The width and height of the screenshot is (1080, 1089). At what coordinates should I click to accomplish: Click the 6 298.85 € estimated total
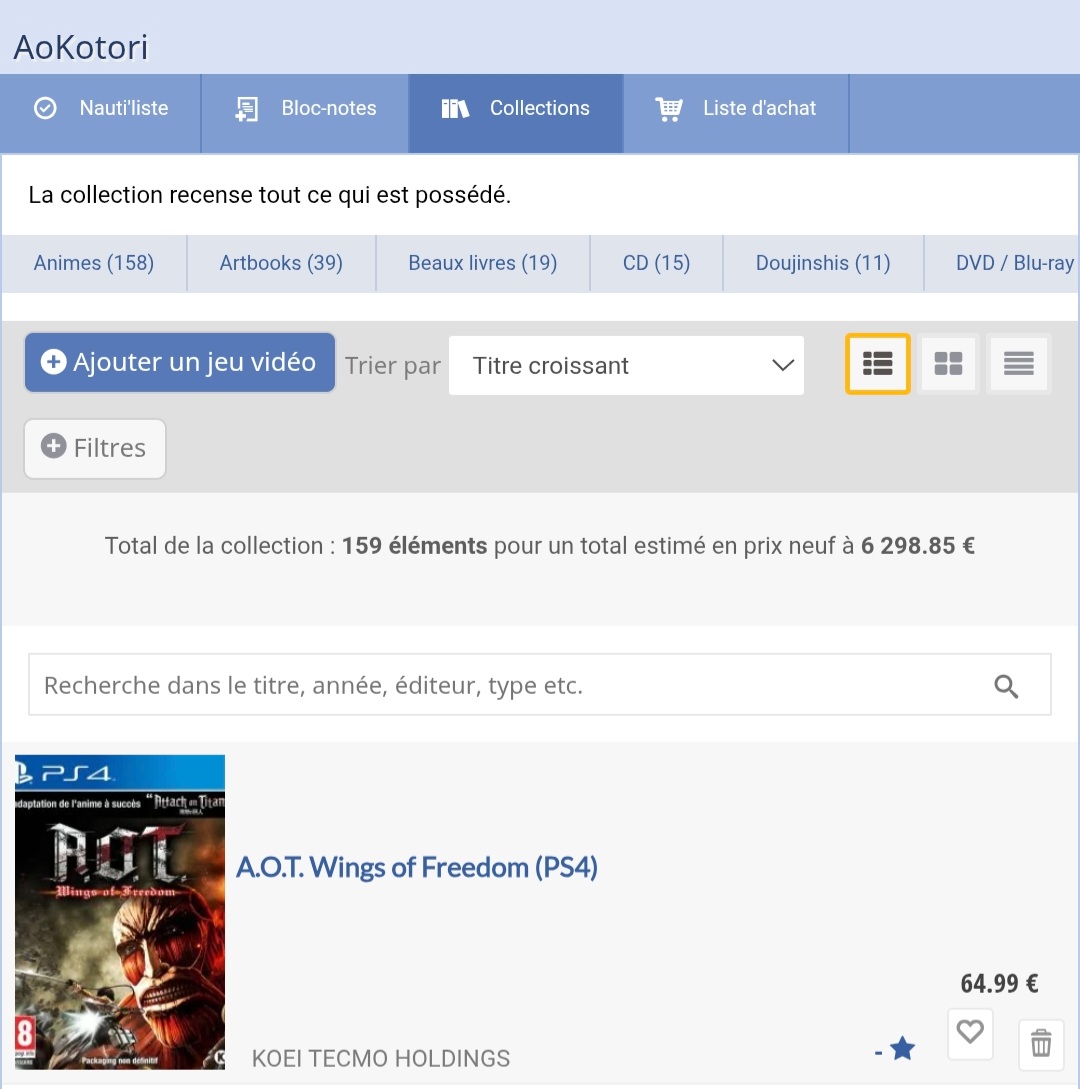coord(917,546)
